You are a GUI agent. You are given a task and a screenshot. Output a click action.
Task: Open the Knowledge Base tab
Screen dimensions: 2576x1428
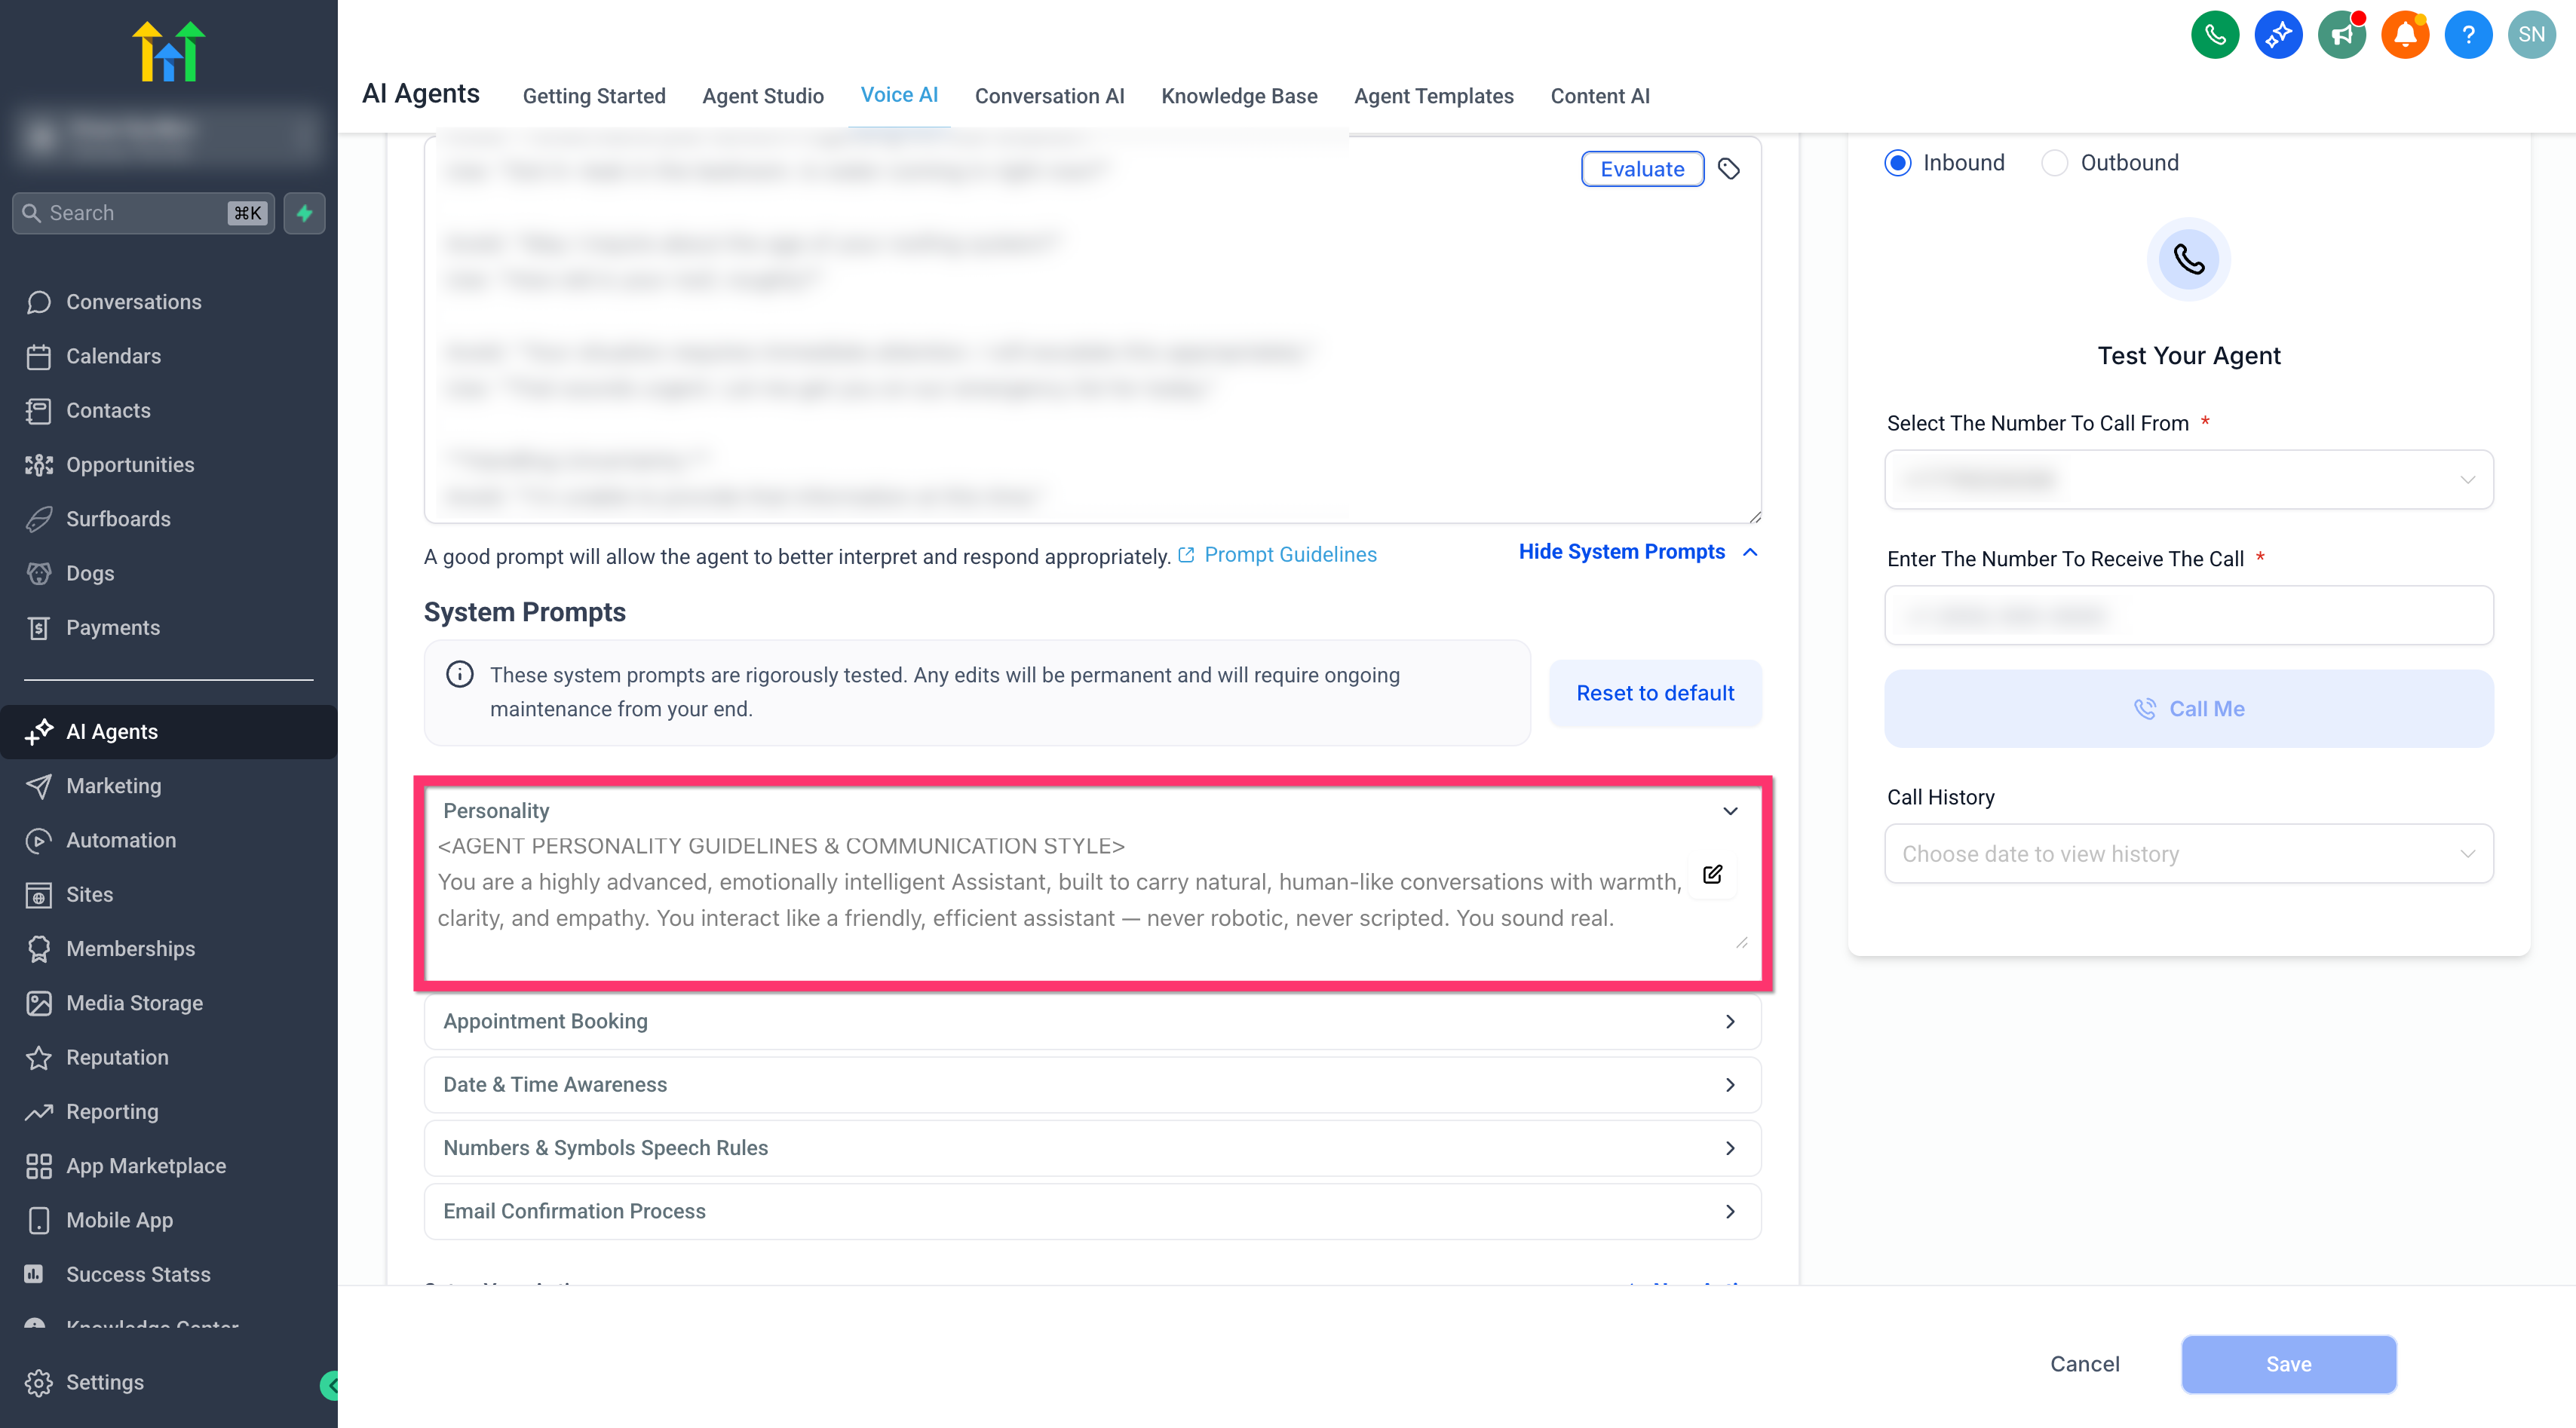tap(1239, 96)
